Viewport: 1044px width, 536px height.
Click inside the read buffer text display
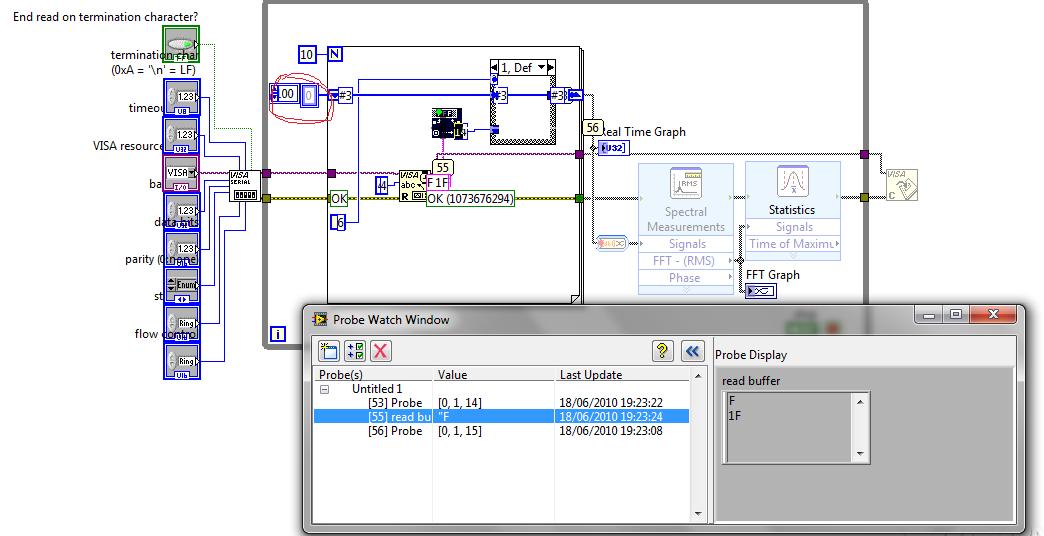[788, 427]
